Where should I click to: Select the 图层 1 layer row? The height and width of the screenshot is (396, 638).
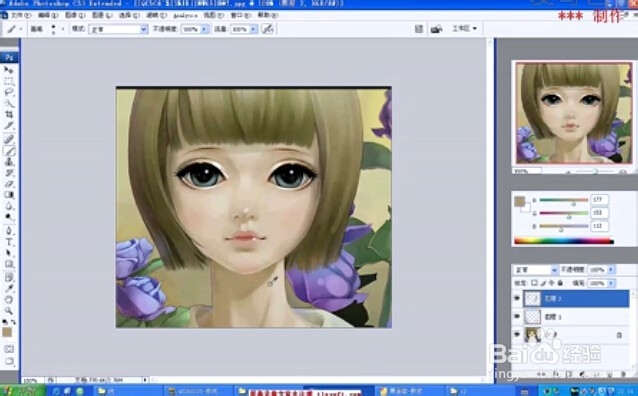[576, 316]
